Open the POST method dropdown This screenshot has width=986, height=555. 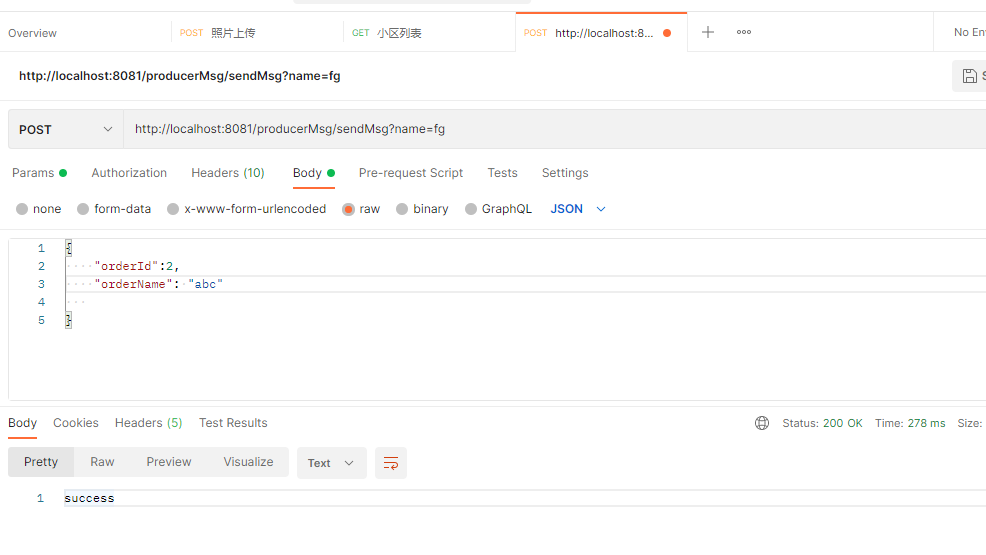66,129
